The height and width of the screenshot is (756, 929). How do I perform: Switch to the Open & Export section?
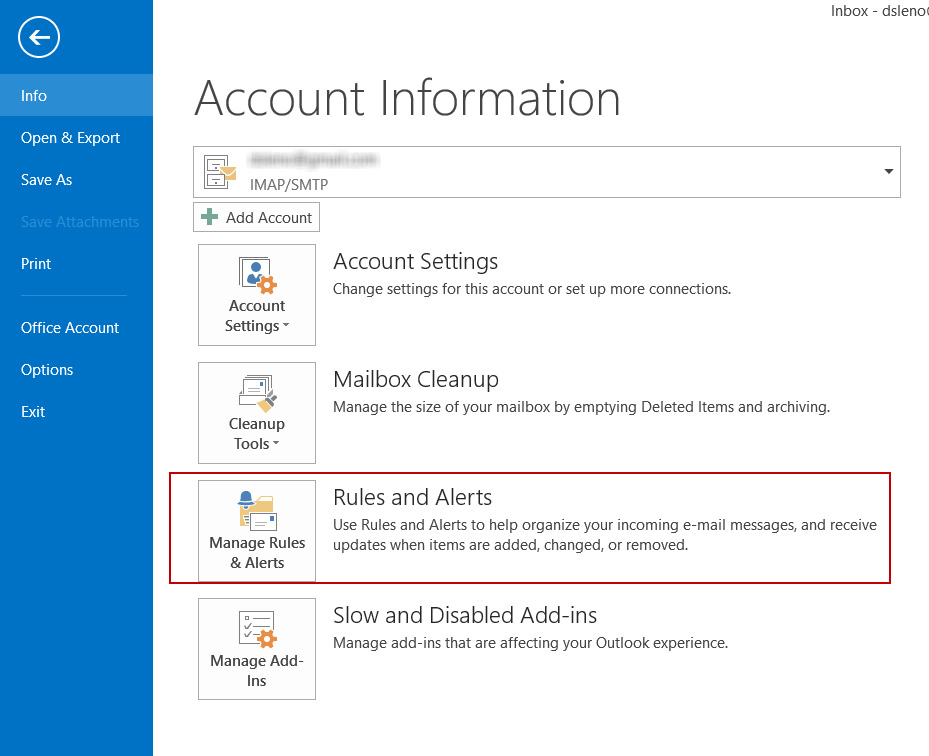coord(70,137)
